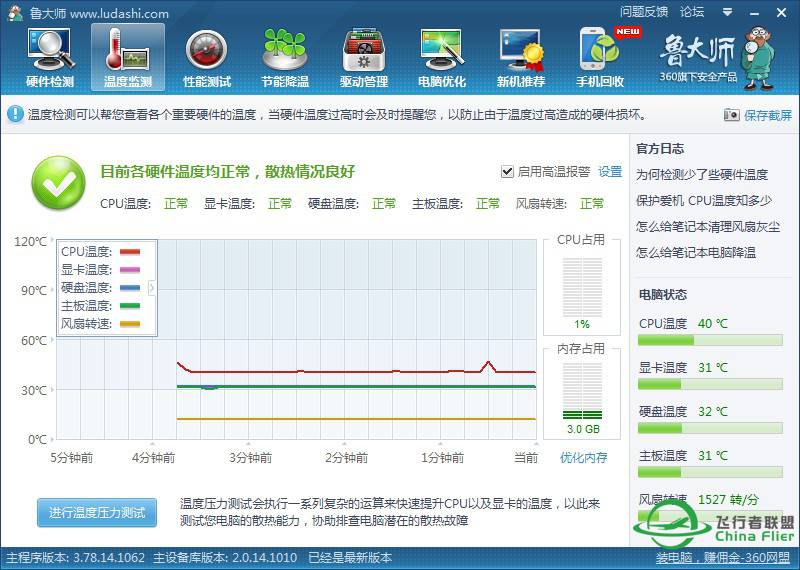Open the 电脑优化 monitor icon
Screen dimensions: 800x570
coord(442,57)
